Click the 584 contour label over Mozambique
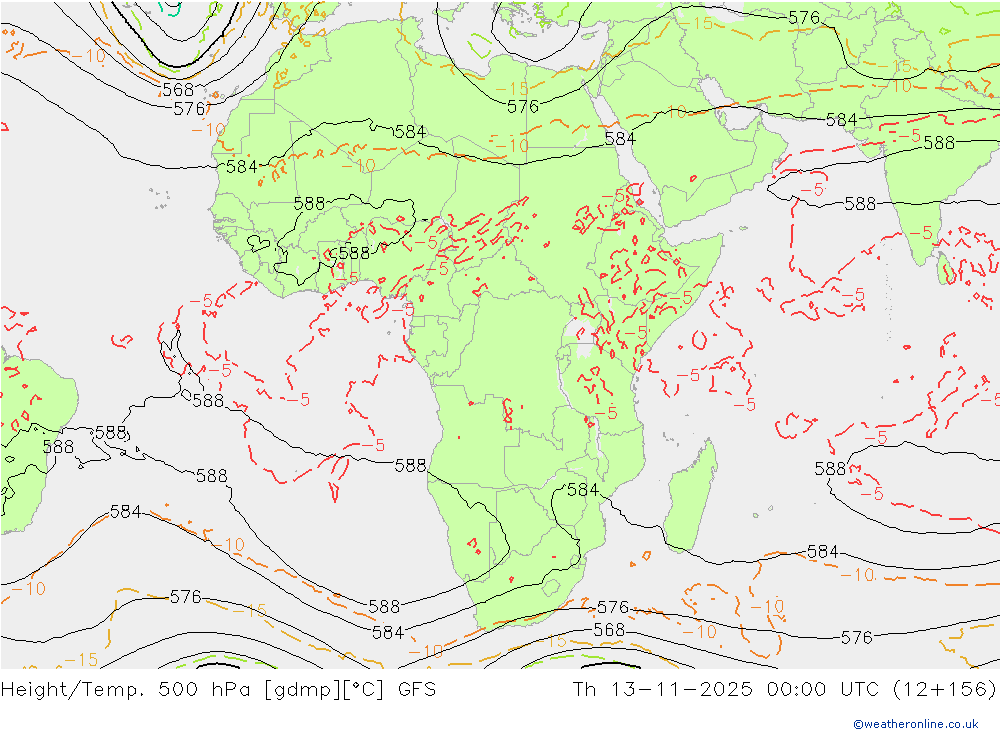Image resolution: width=1000 pixels, height=733 pixels. [x=583, y=489]
